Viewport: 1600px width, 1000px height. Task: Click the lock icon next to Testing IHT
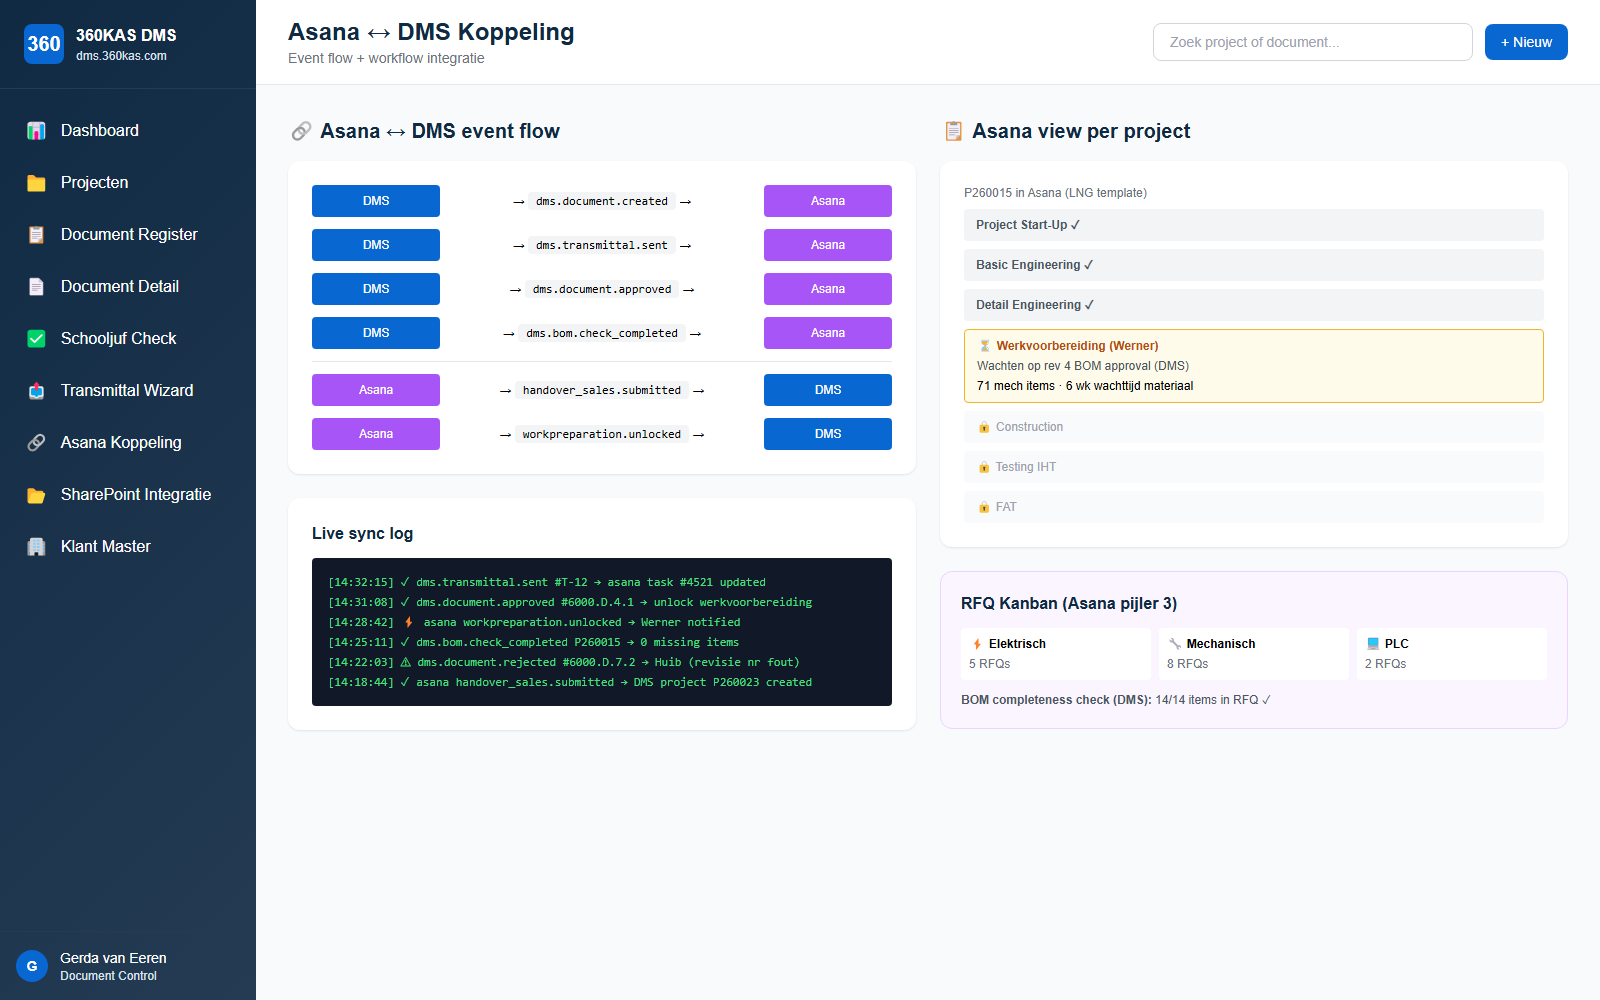coord(984,467)
